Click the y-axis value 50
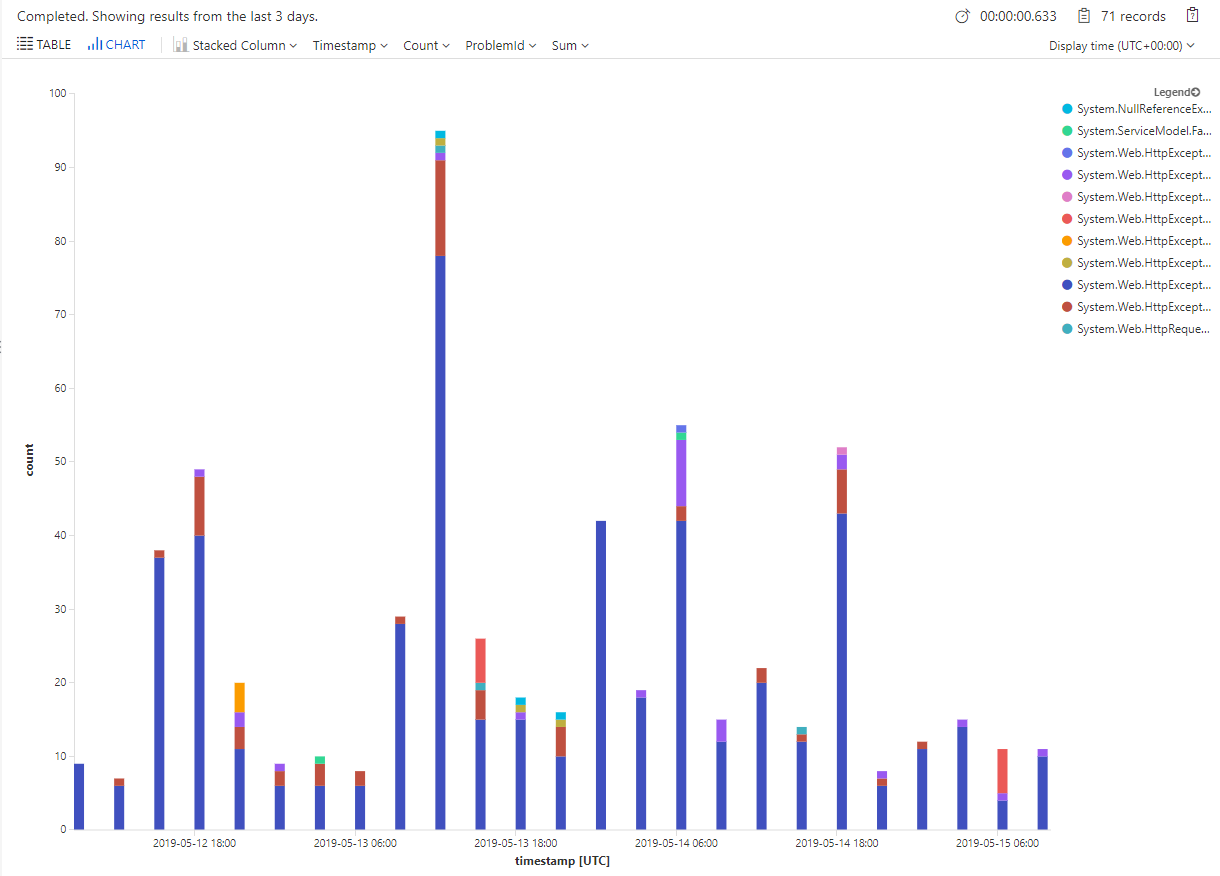Screen dimensions: 1220x876 pos(60,462)
